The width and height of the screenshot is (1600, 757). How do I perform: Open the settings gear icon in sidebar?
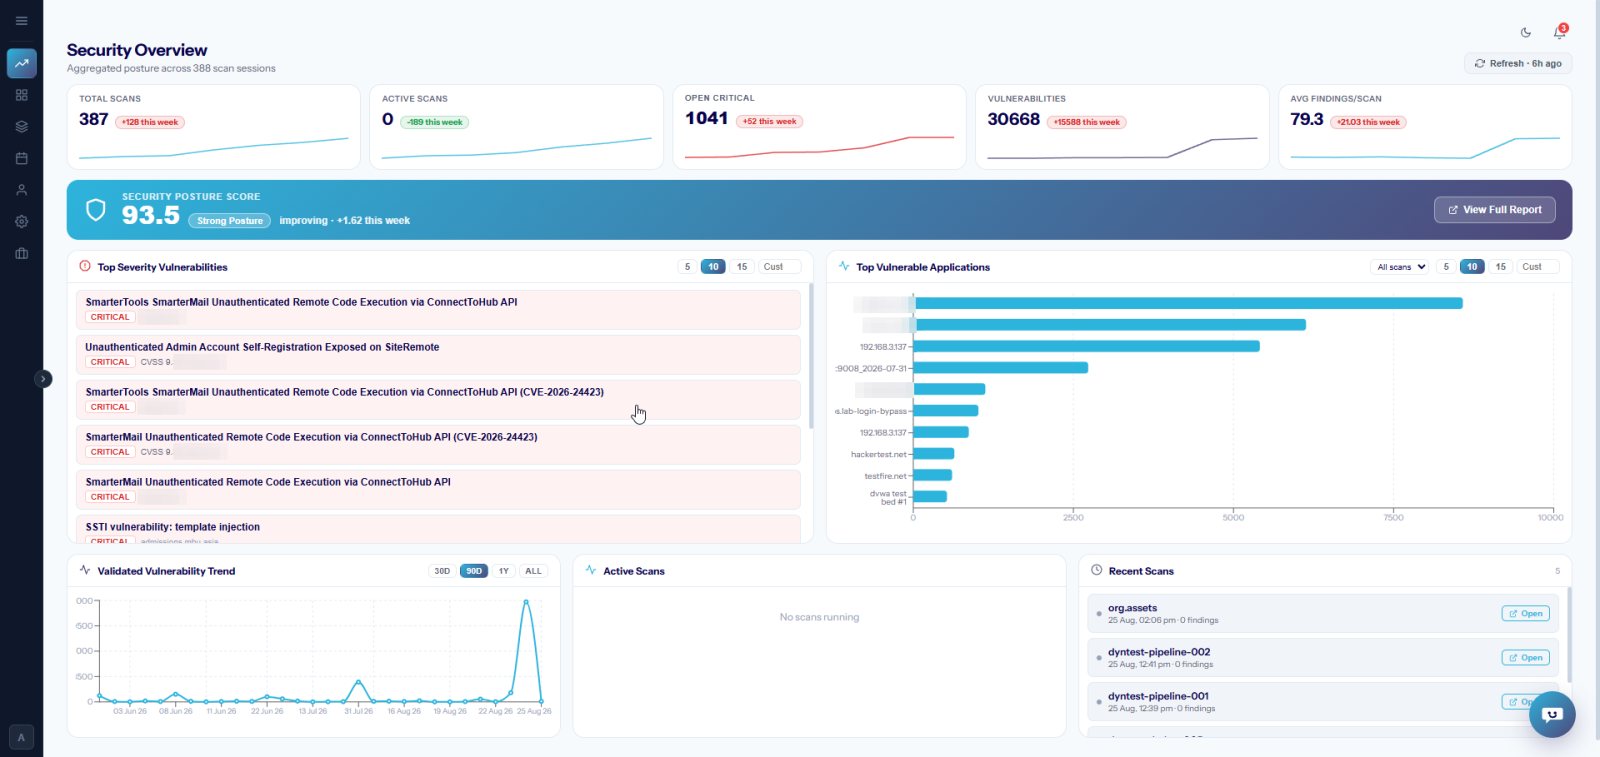click(21, 222)
